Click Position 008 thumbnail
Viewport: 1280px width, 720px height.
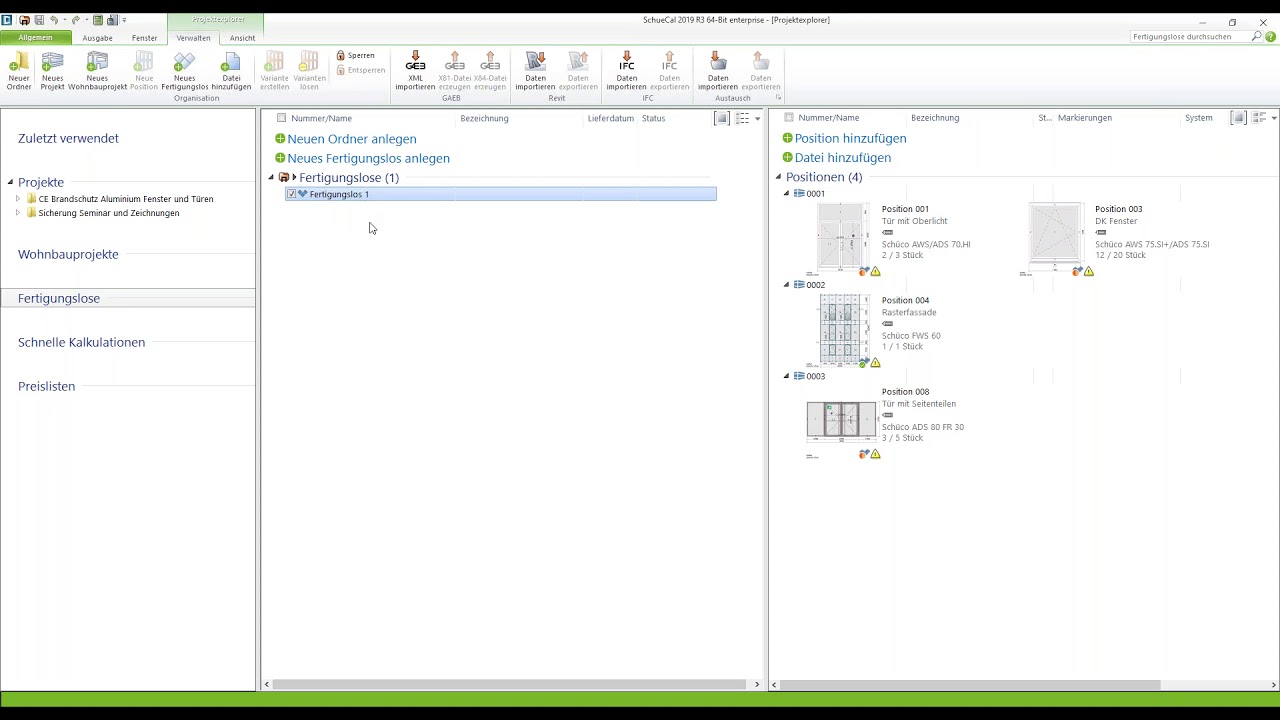841,420
